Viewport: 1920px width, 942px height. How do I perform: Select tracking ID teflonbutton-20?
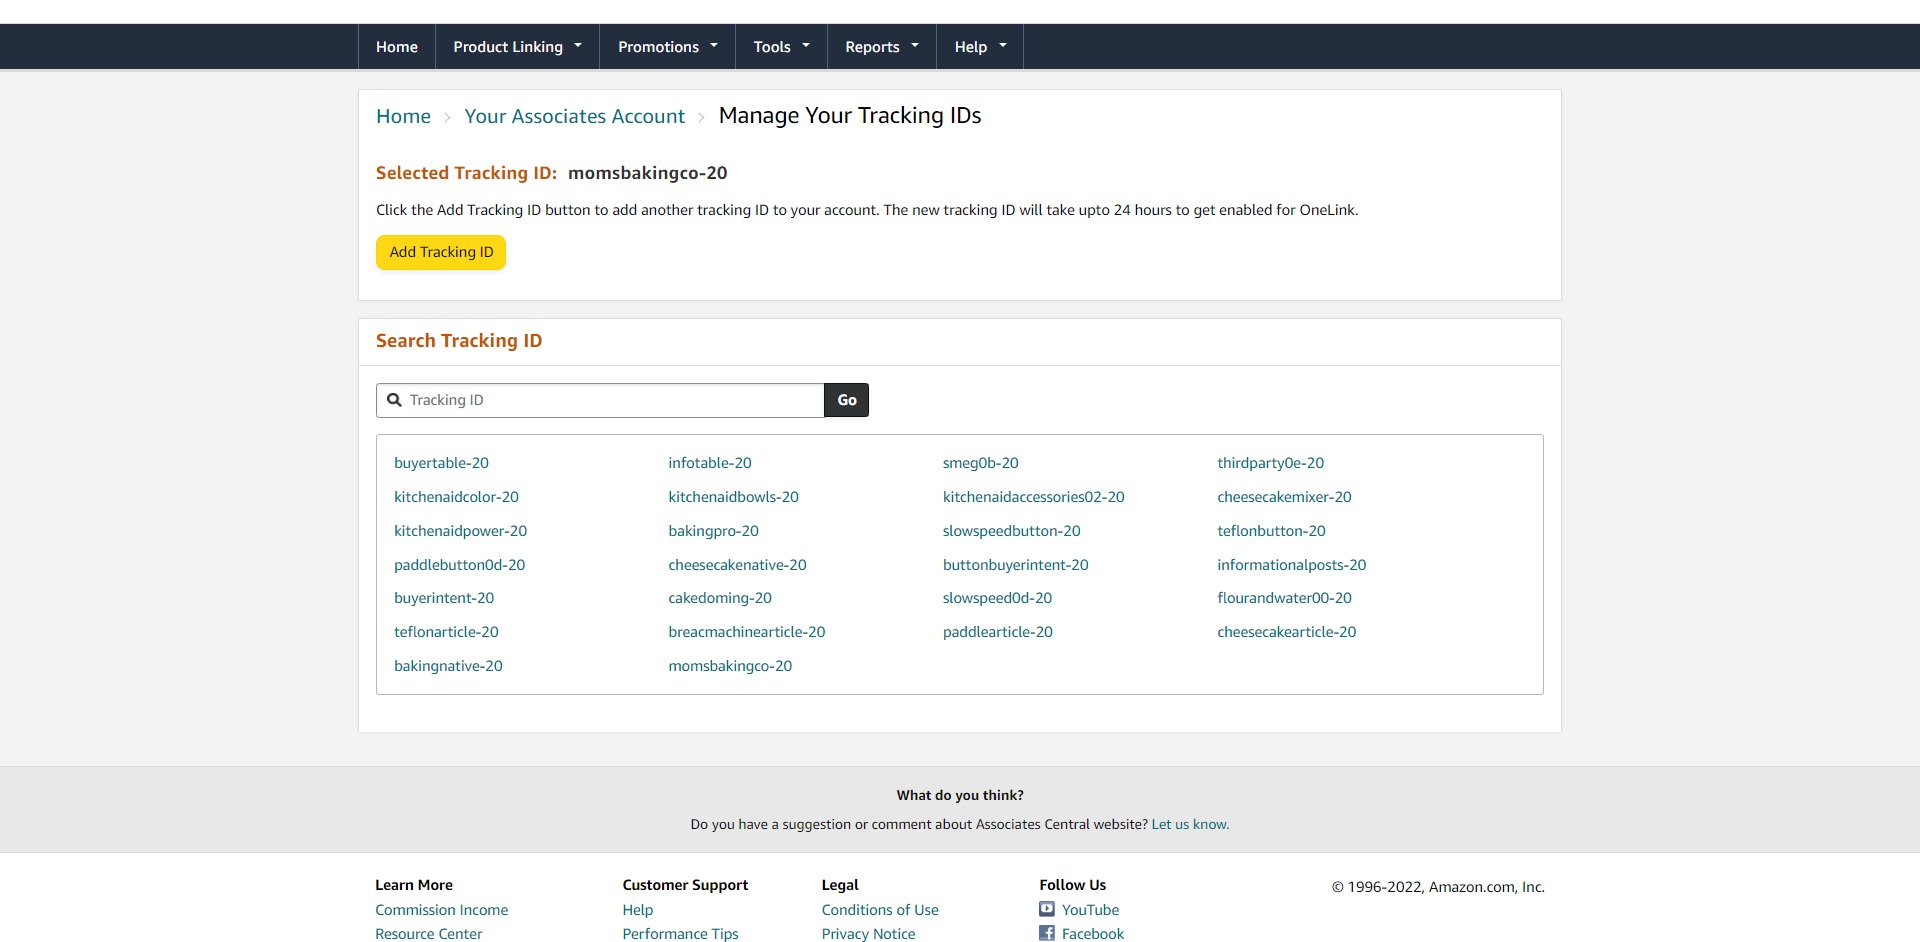tap(1271, 531)
